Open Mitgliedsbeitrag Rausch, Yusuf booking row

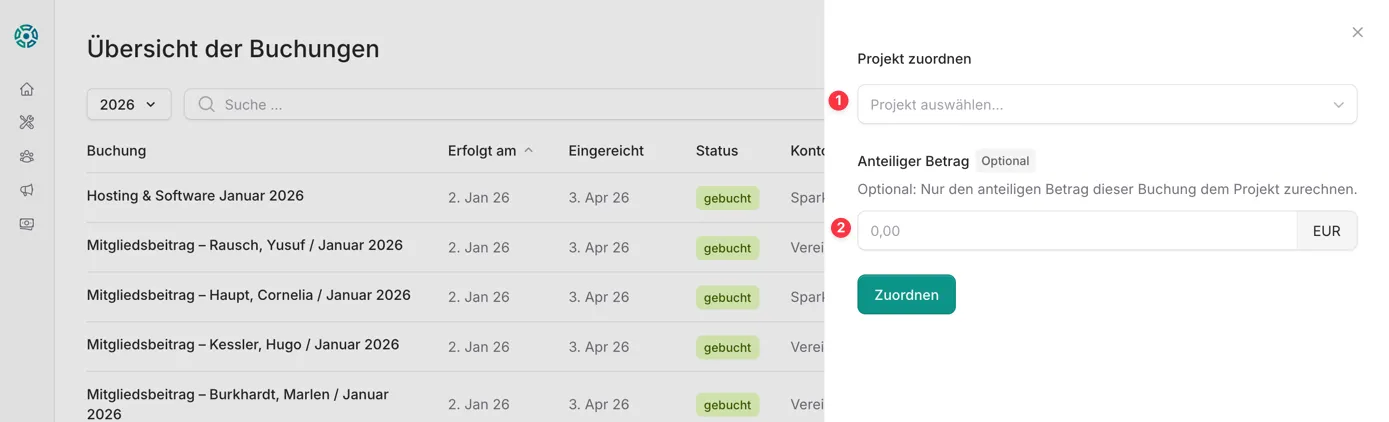pyautogui.click(x=244, y=245)
